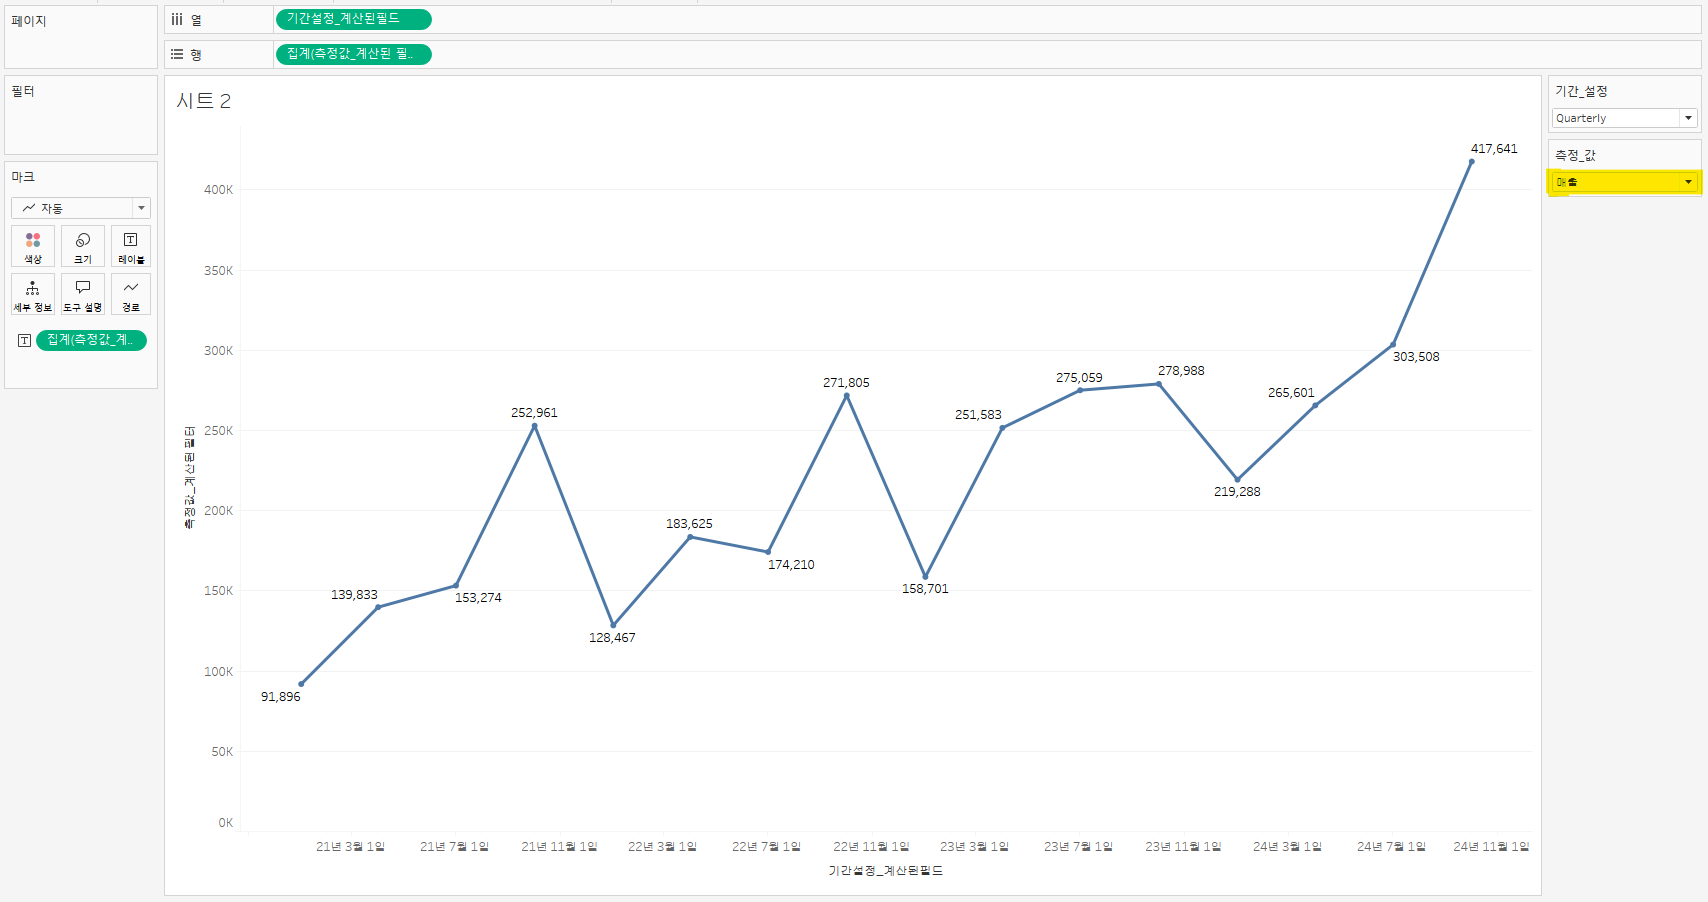Click the 91,896 data label
The height and width of the screenshot is (902, 1708).
(x=281, y=697)
